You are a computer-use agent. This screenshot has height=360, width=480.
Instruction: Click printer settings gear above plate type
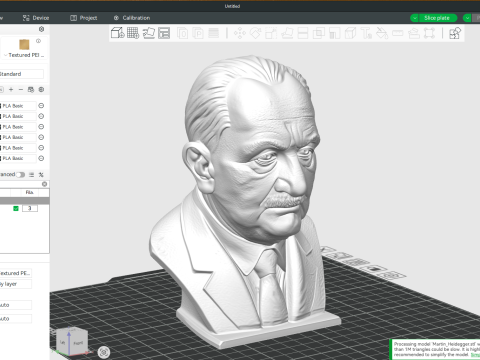click(41, 29)
